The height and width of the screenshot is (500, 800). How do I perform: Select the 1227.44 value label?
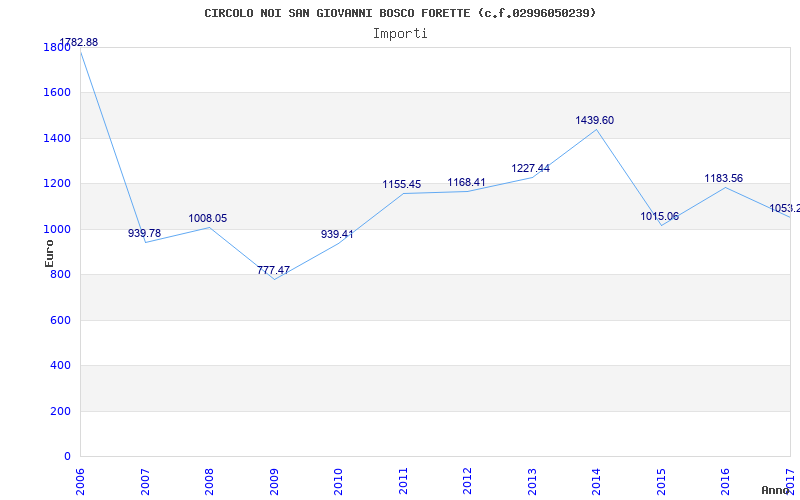point(531,168)
